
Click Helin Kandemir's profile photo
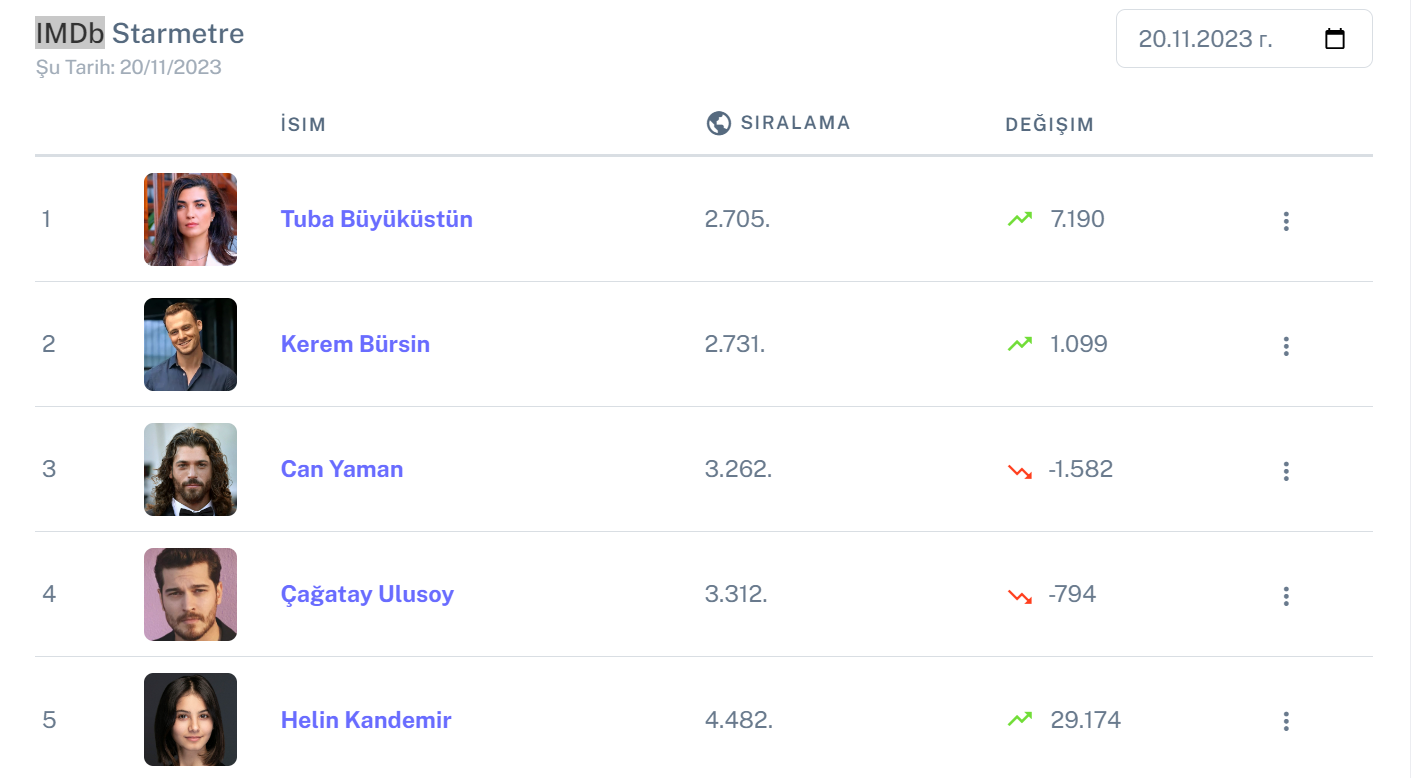pos(190,719)
